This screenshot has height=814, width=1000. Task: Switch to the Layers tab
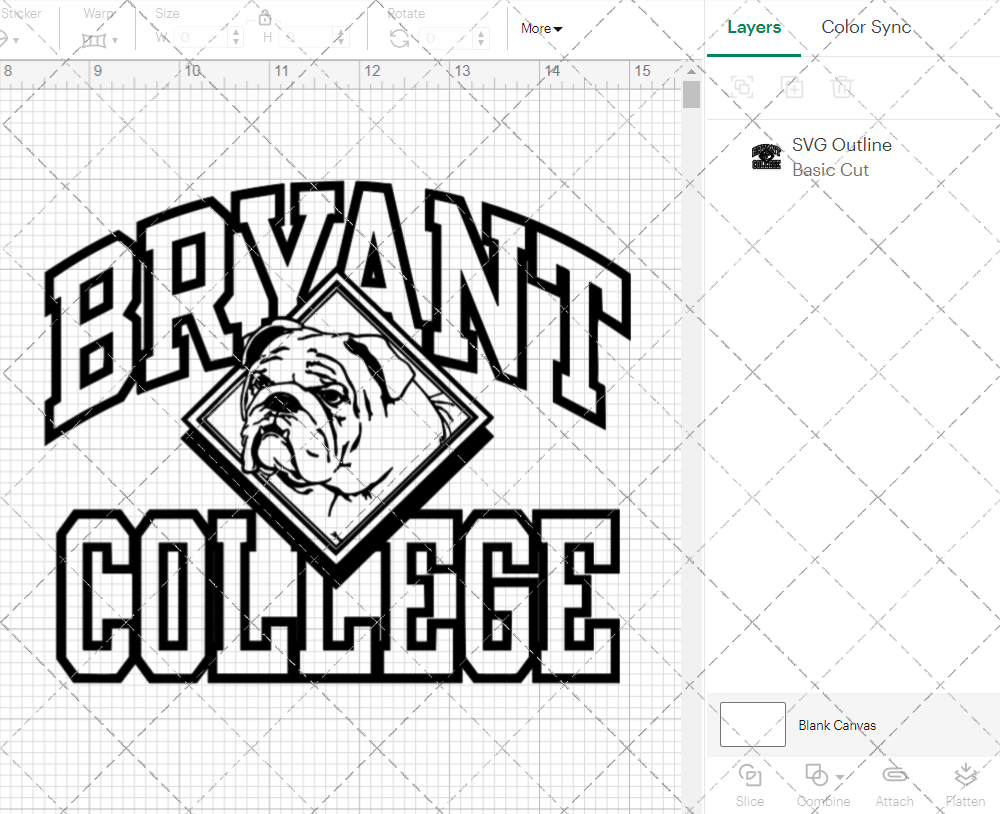754,27
